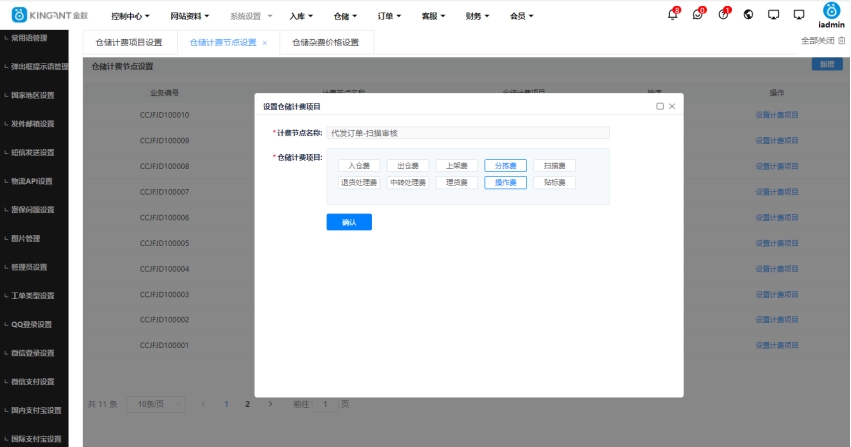Maximize the 设置仓储计费项目 dialog
This screenshot has height=447, width=851.
tap(660, 106)
